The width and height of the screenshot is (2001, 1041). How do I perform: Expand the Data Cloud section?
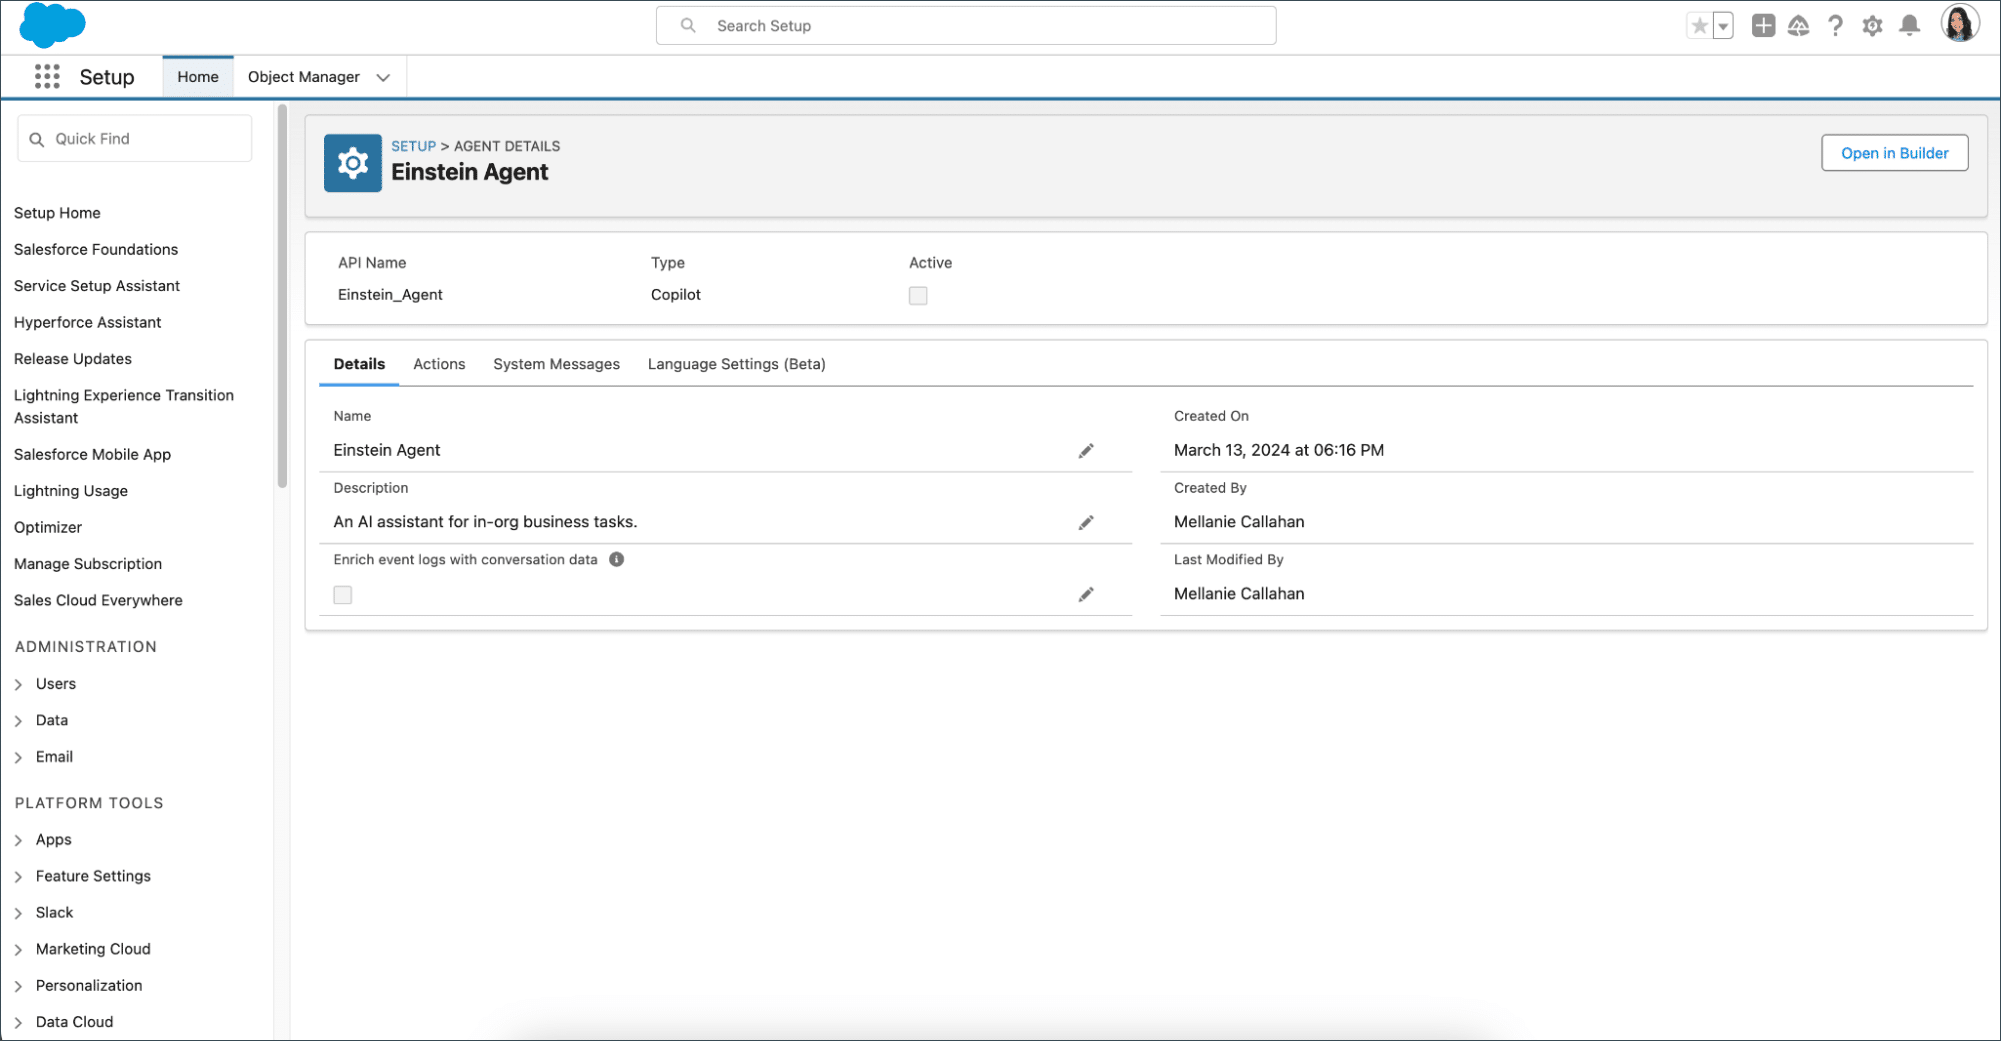(x=19, y=1022)
